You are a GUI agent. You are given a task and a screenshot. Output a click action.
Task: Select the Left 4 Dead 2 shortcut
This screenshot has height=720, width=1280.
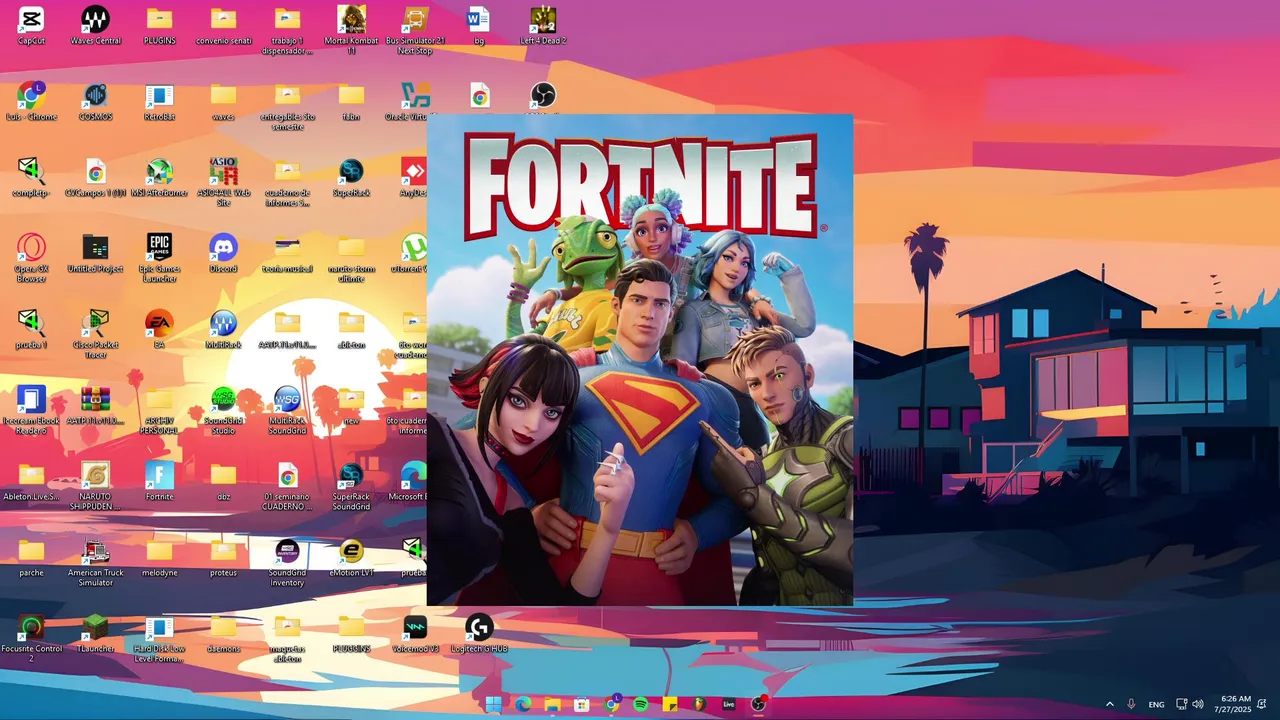point(543,26)
